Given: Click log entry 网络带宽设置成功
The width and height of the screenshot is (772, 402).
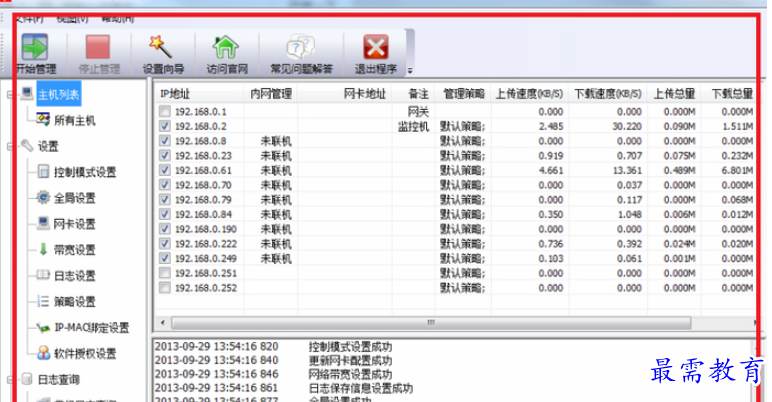Looking at the screenshot, I should click(350, 374).
